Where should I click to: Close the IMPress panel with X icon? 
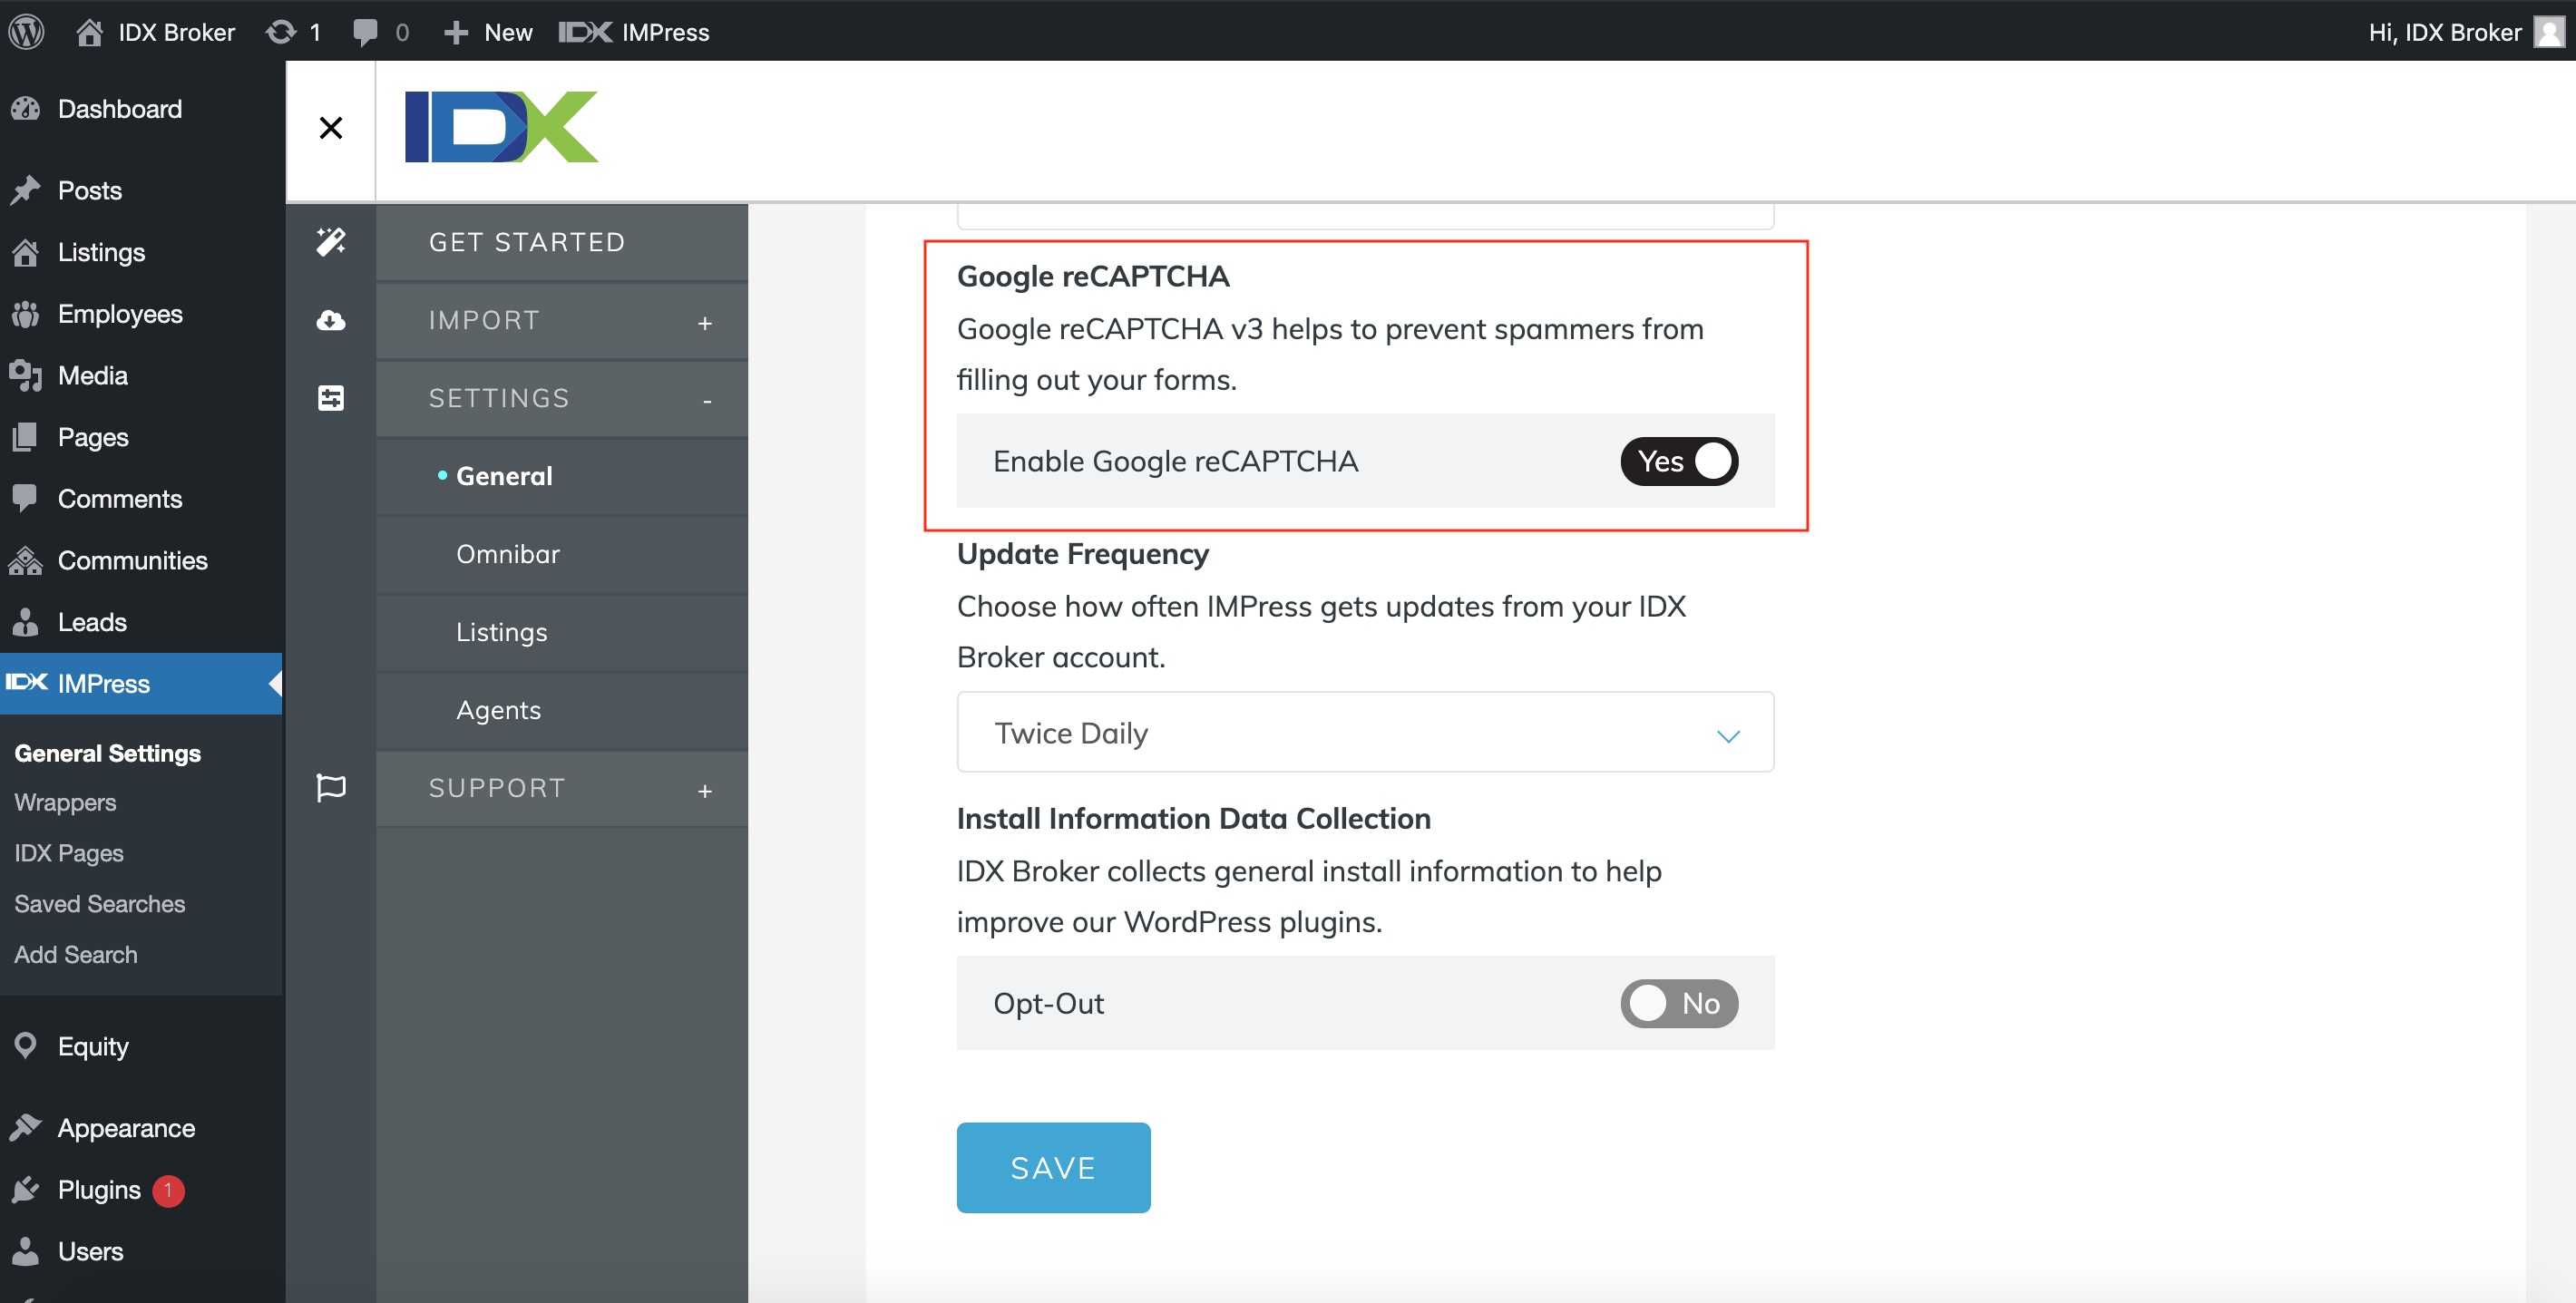click(331, 128)
